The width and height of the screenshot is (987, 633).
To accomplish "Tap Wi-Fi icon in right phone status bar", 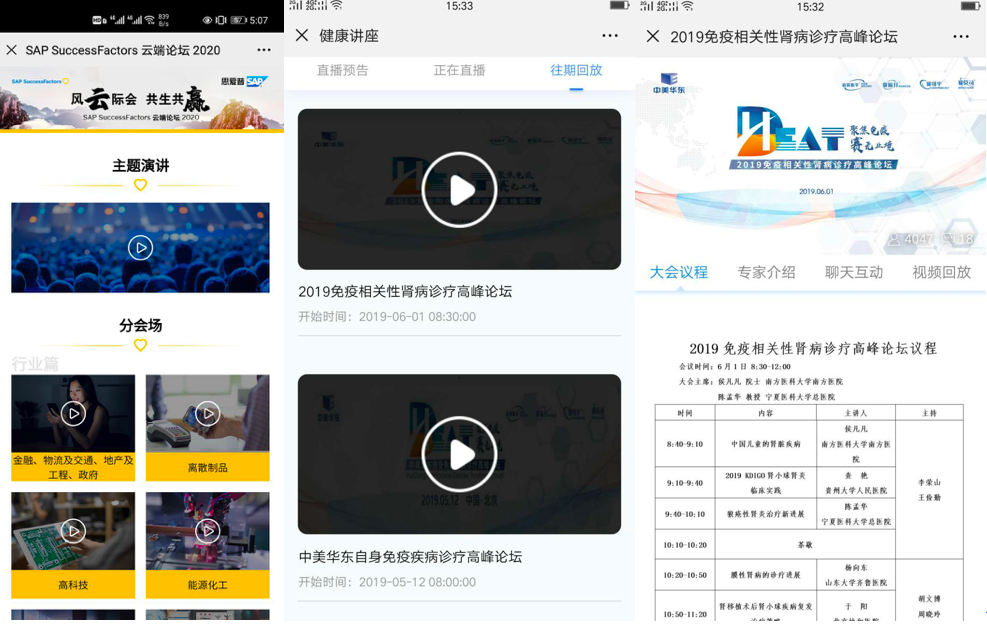I will (687, 6).
